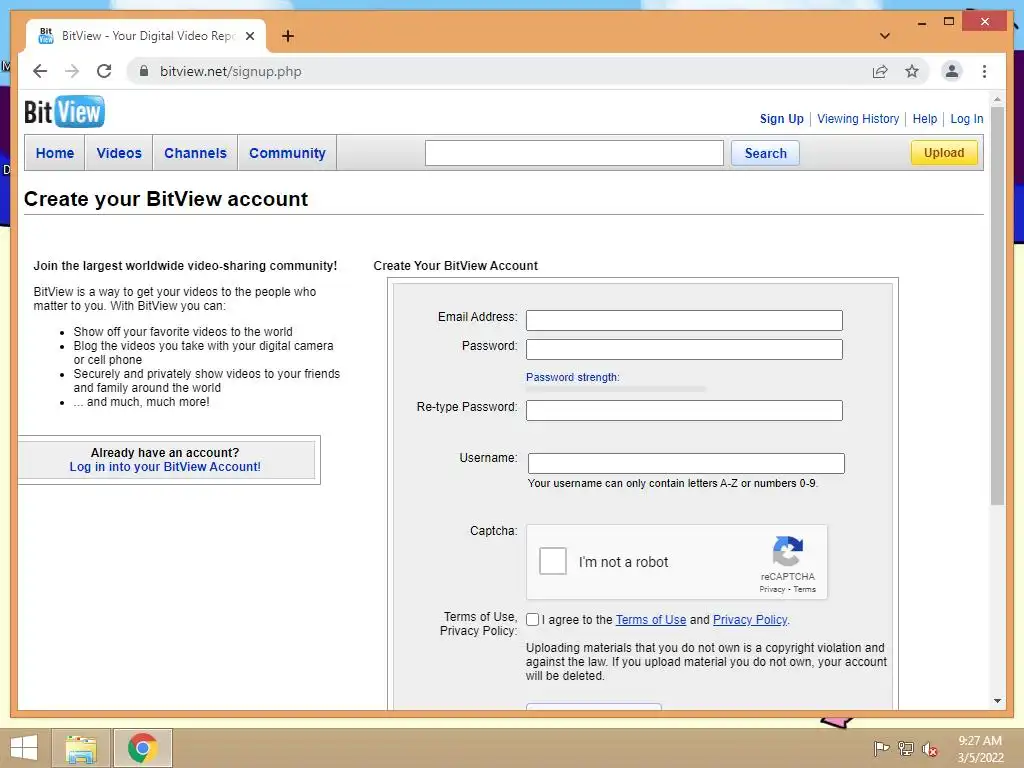Click the reCAPTCHA logo icon

click(x=788, y=551)
